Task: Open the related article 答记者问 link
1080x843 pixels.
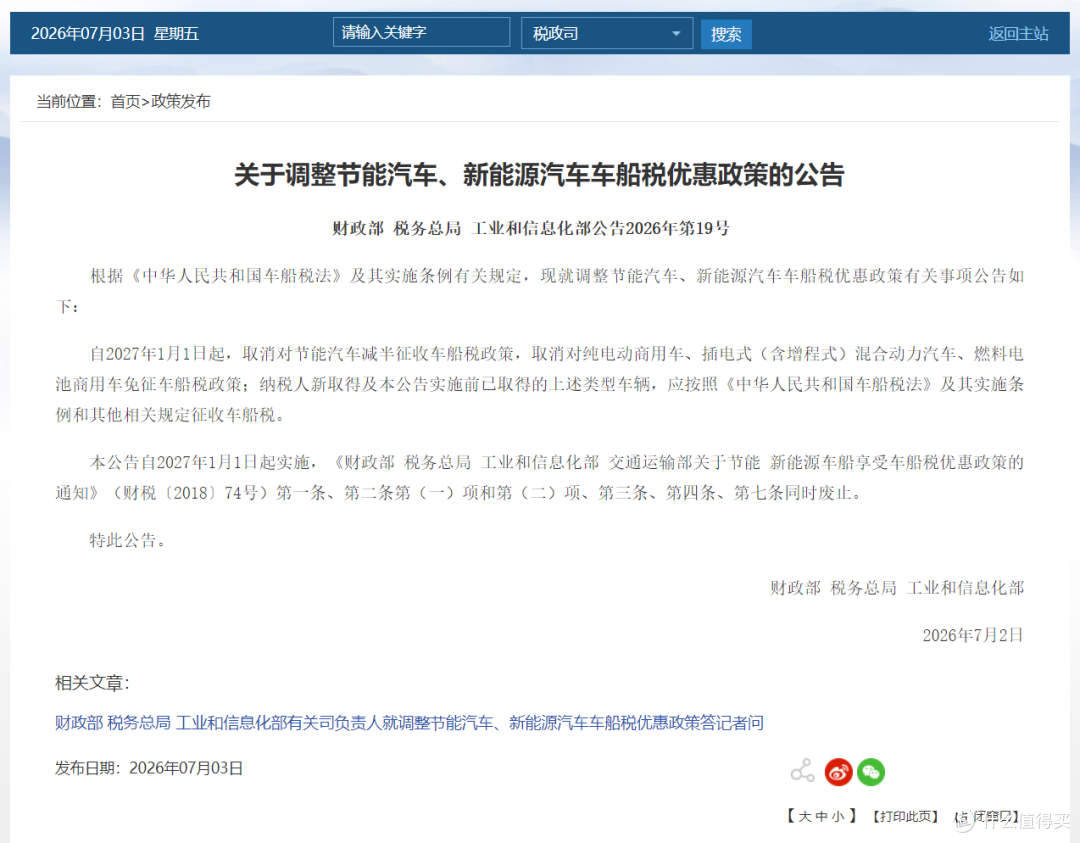Action: pyautogui.click(x=409, y=722)
